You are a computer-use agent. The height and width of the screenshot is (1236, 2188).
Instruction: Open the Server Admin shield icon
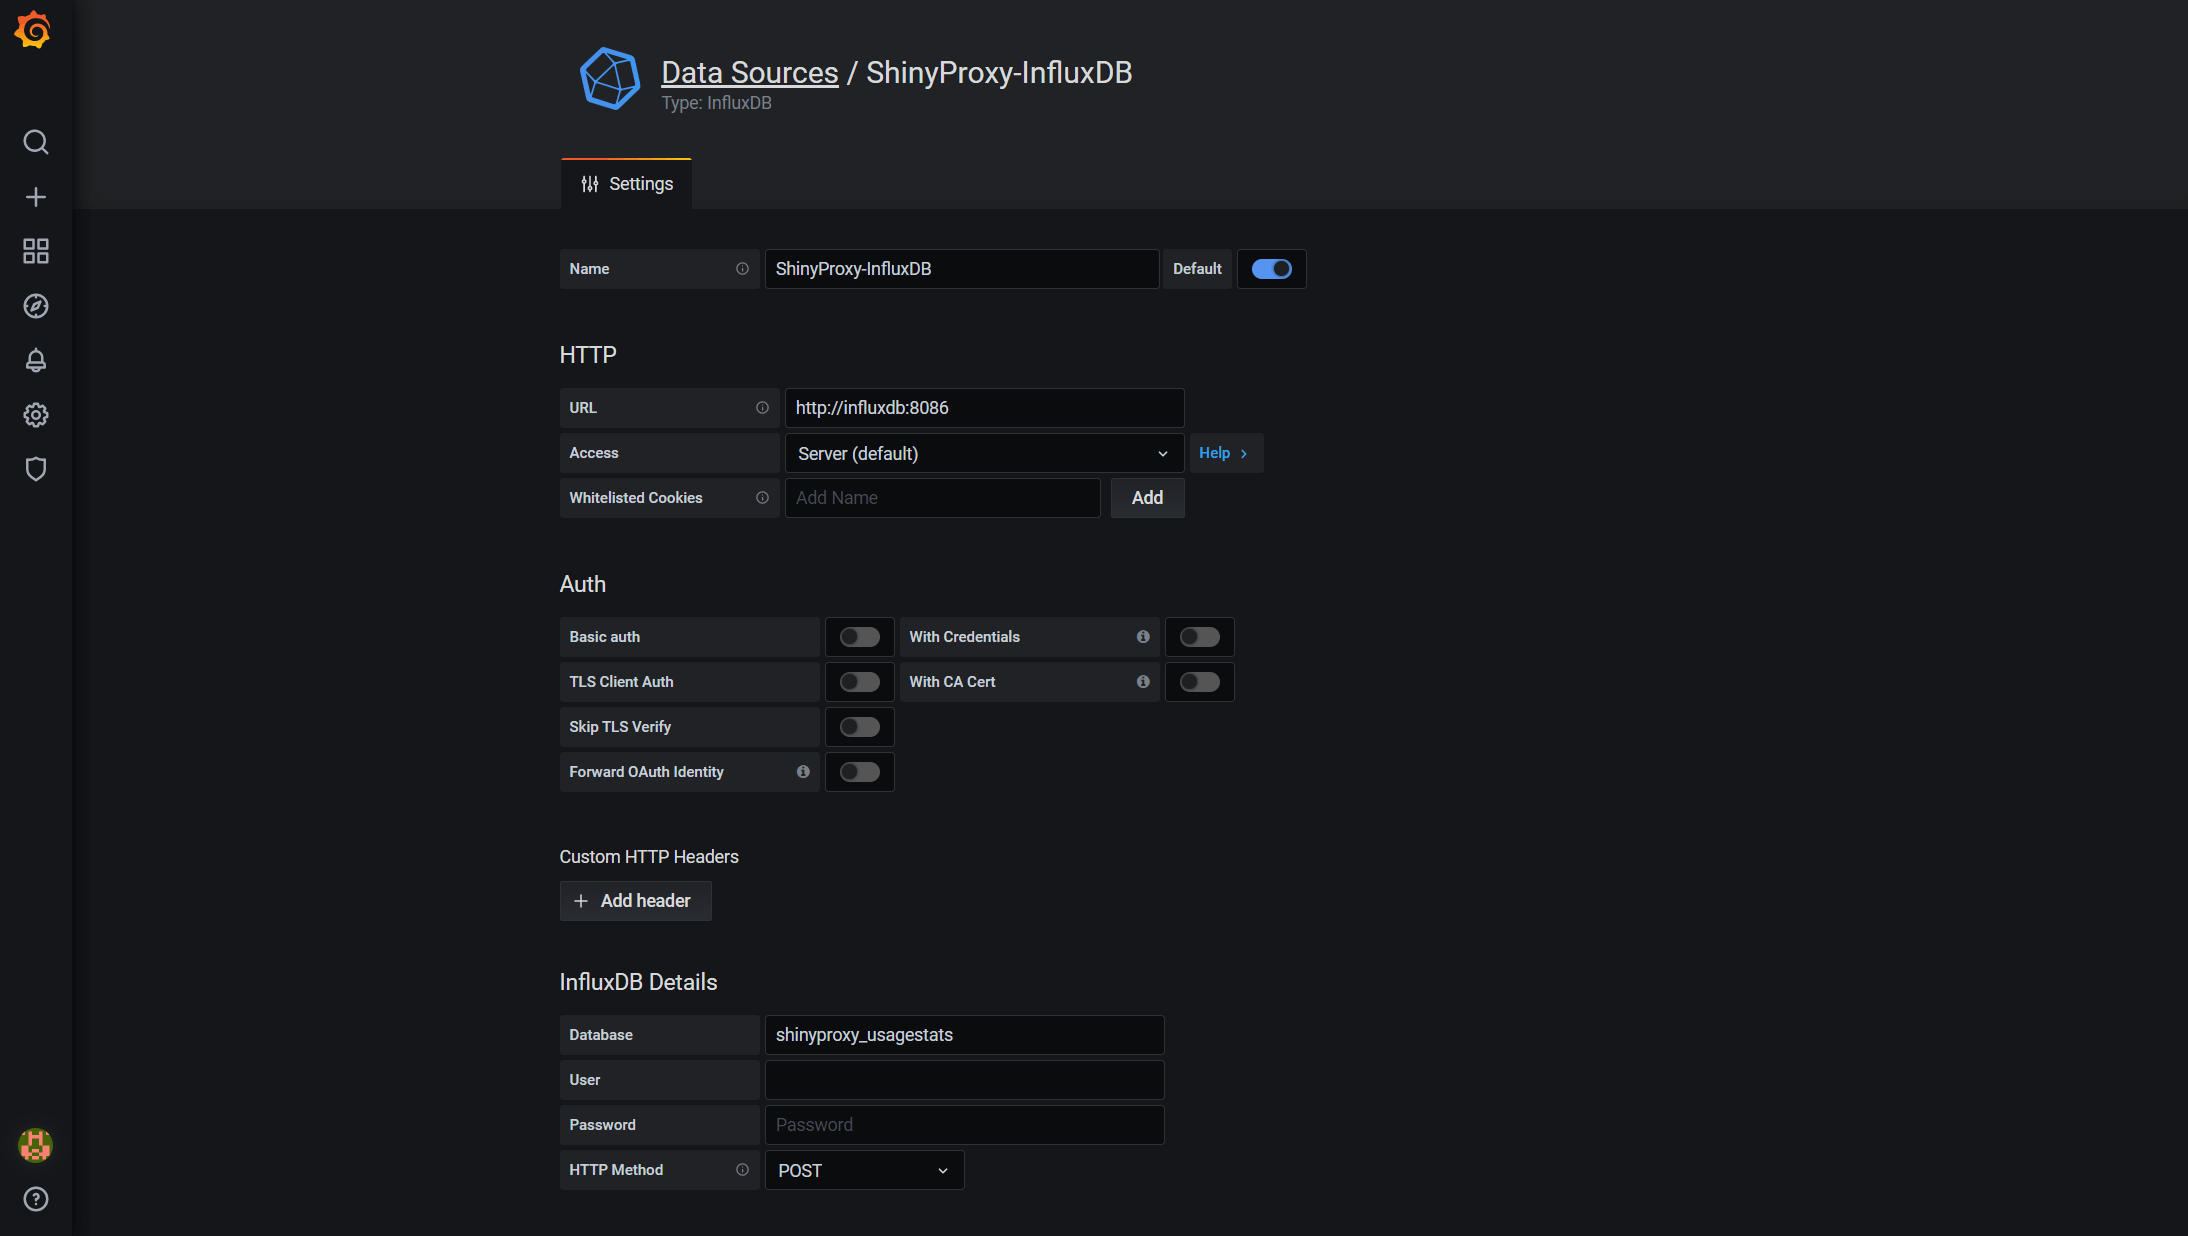click(36, 469)
